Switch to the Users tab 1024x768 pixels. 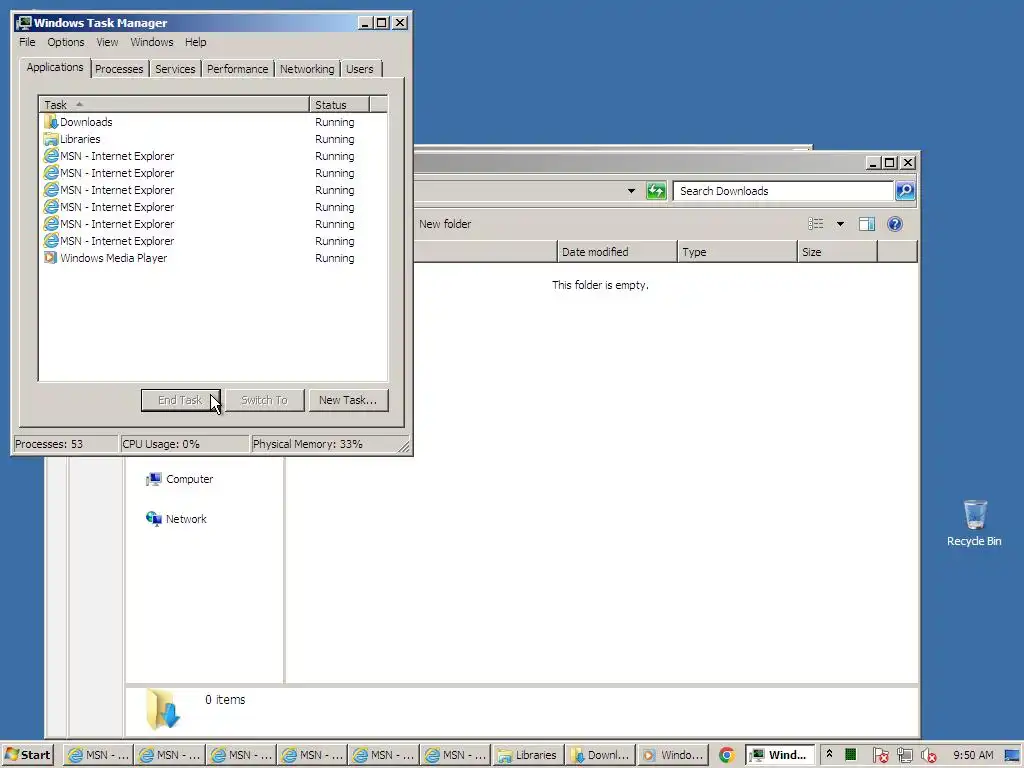coord(360,69)
